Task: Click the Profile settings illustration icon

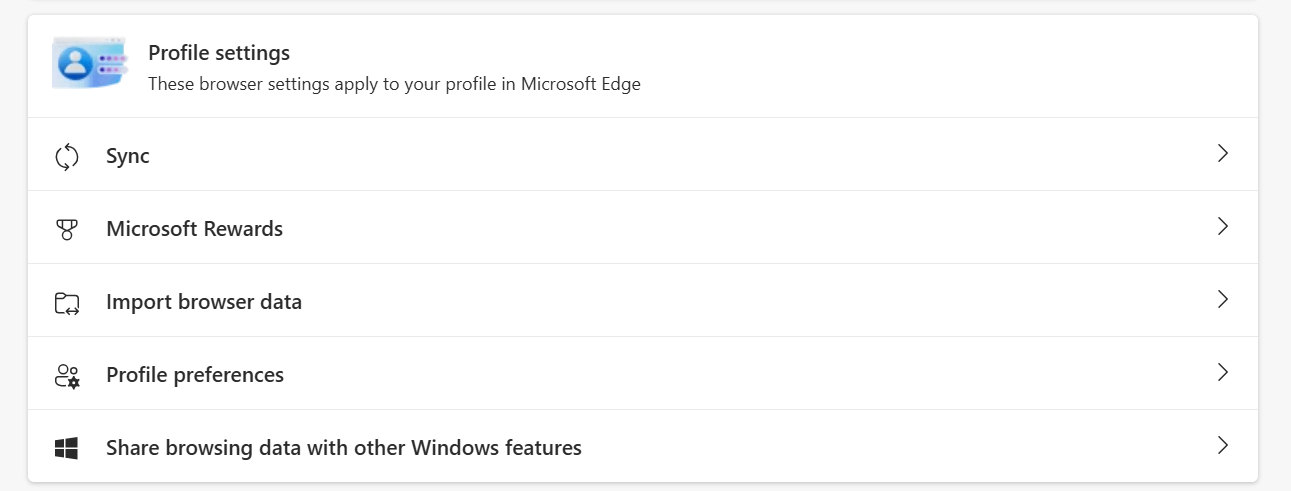Action: 89,65
